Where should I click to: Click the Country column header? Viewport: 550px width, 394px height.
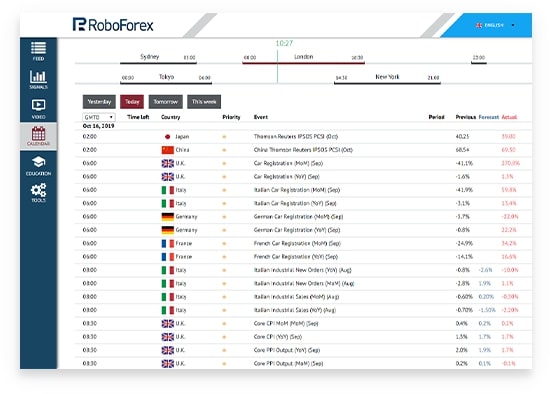pos(170,117)
